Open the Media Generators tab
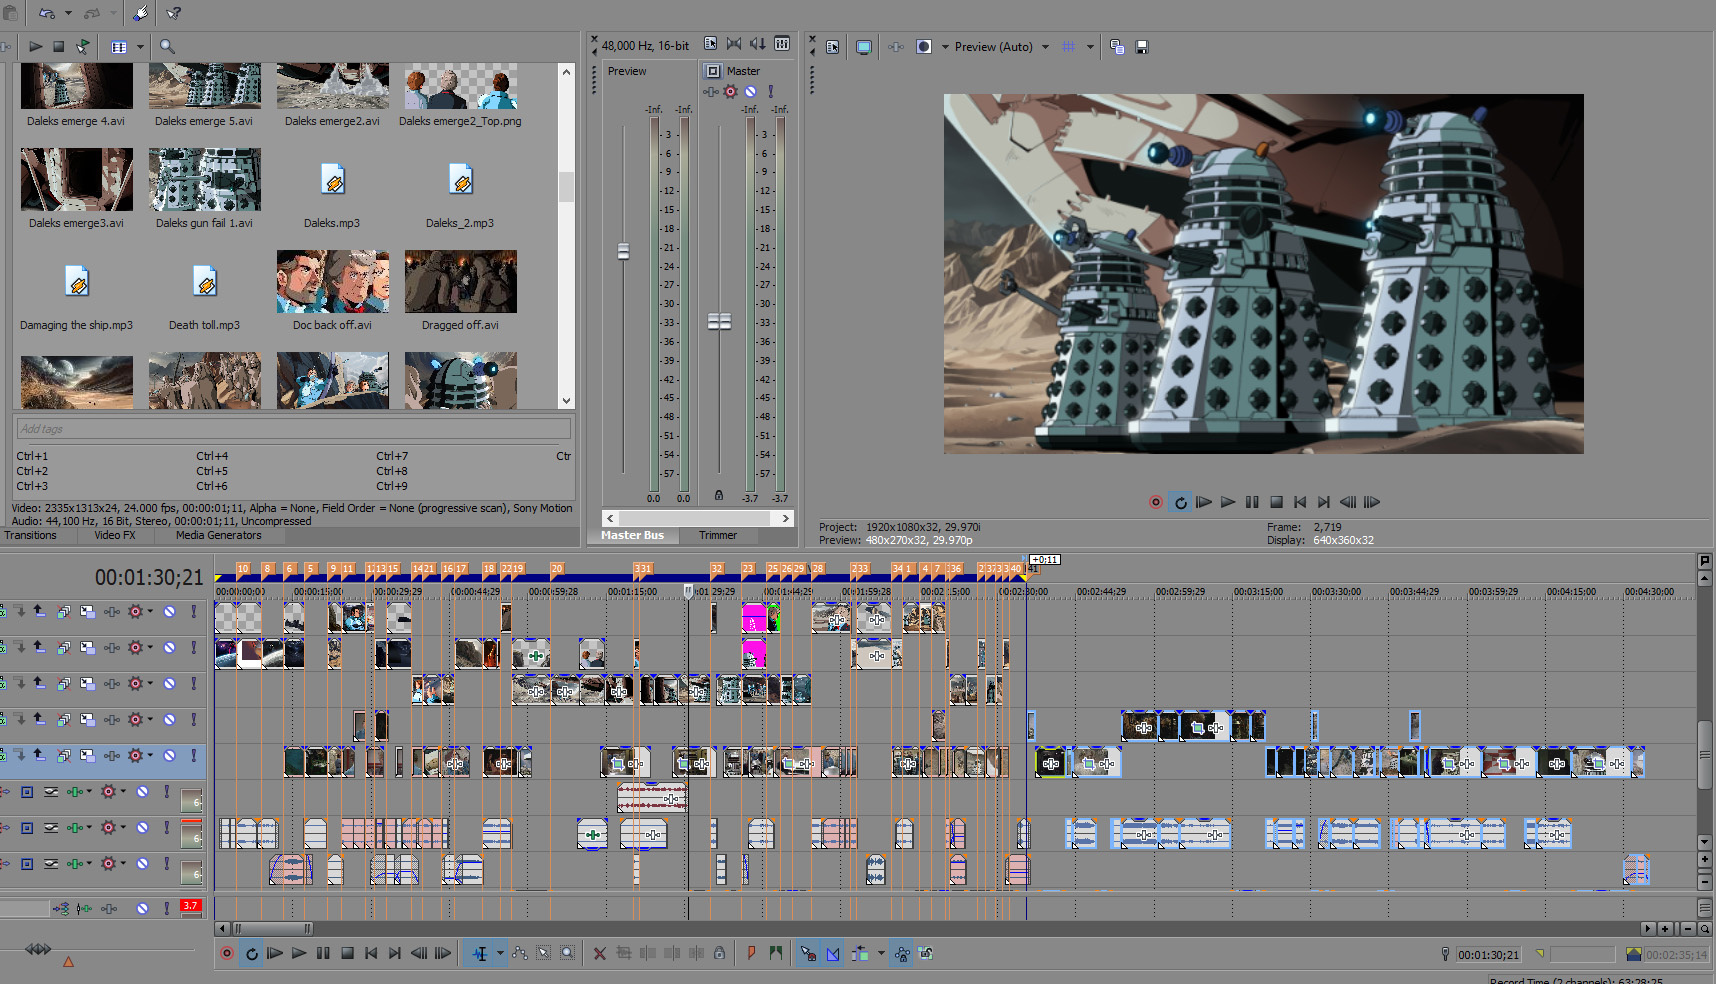Viewport: 1716px width, 984px height. [218, 536]
